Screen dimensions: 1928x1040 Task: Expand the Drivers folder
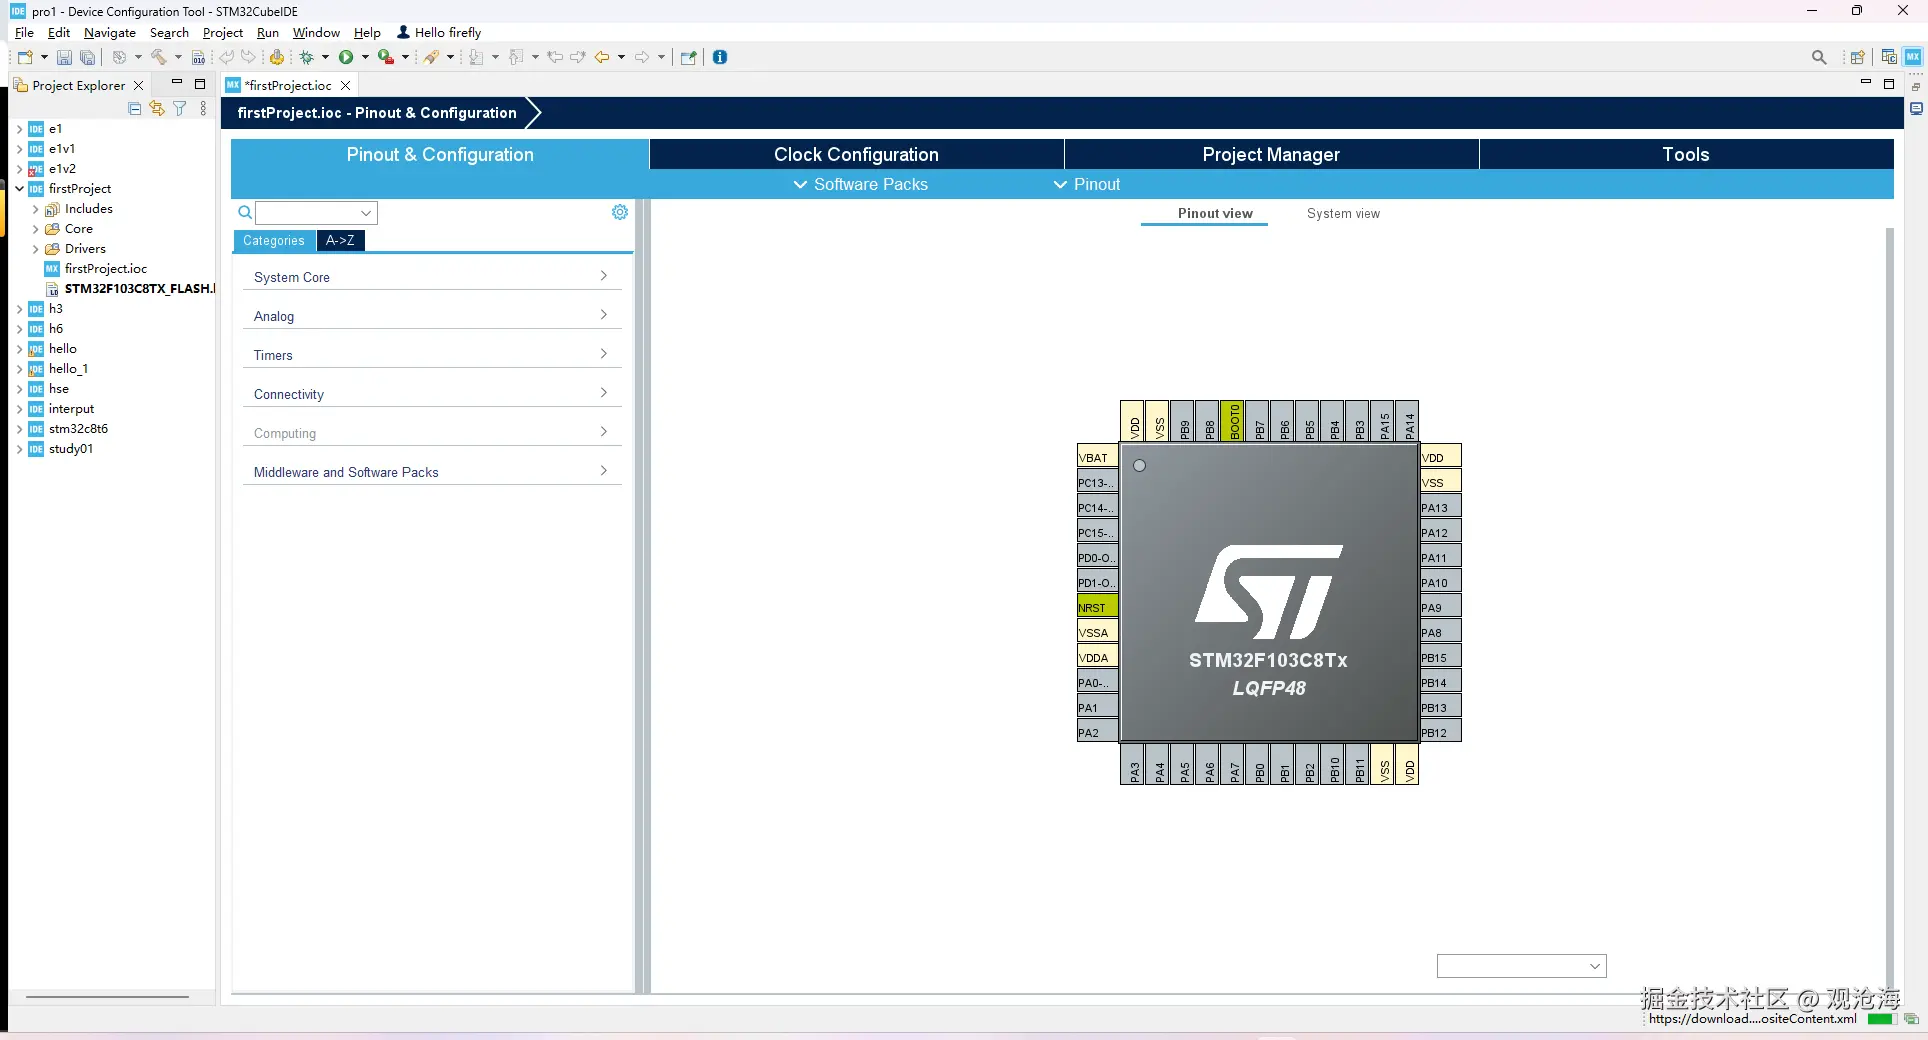[36, 249]
